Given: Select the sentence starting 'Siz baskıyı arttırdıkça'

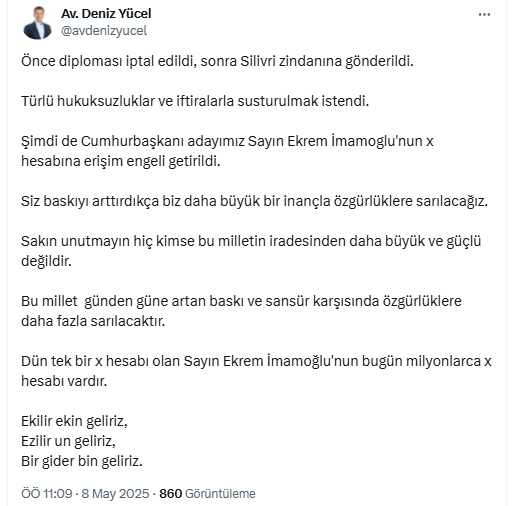Looking at the screenshot, I should click(254, 201).
